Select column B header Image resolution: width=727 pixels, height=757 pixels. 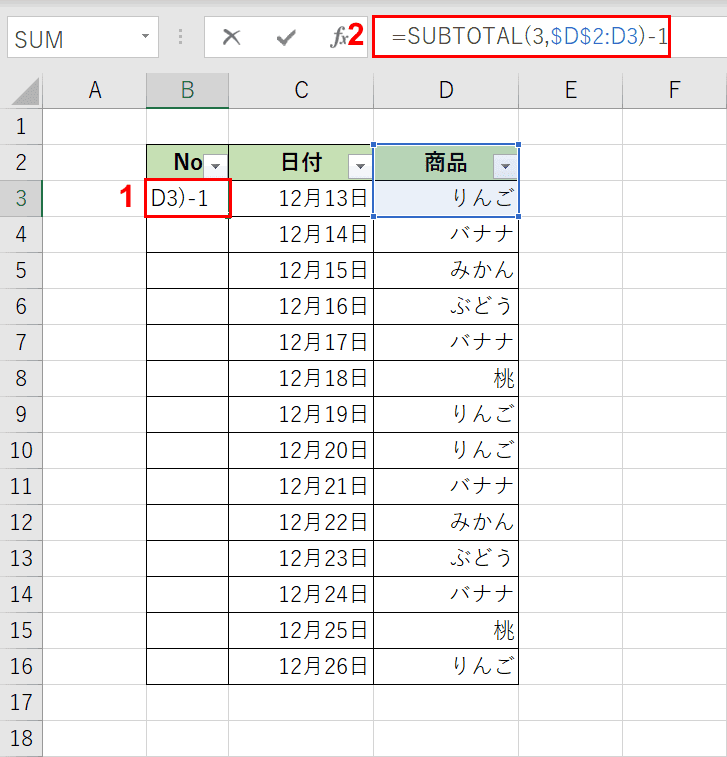coord(187,90)
